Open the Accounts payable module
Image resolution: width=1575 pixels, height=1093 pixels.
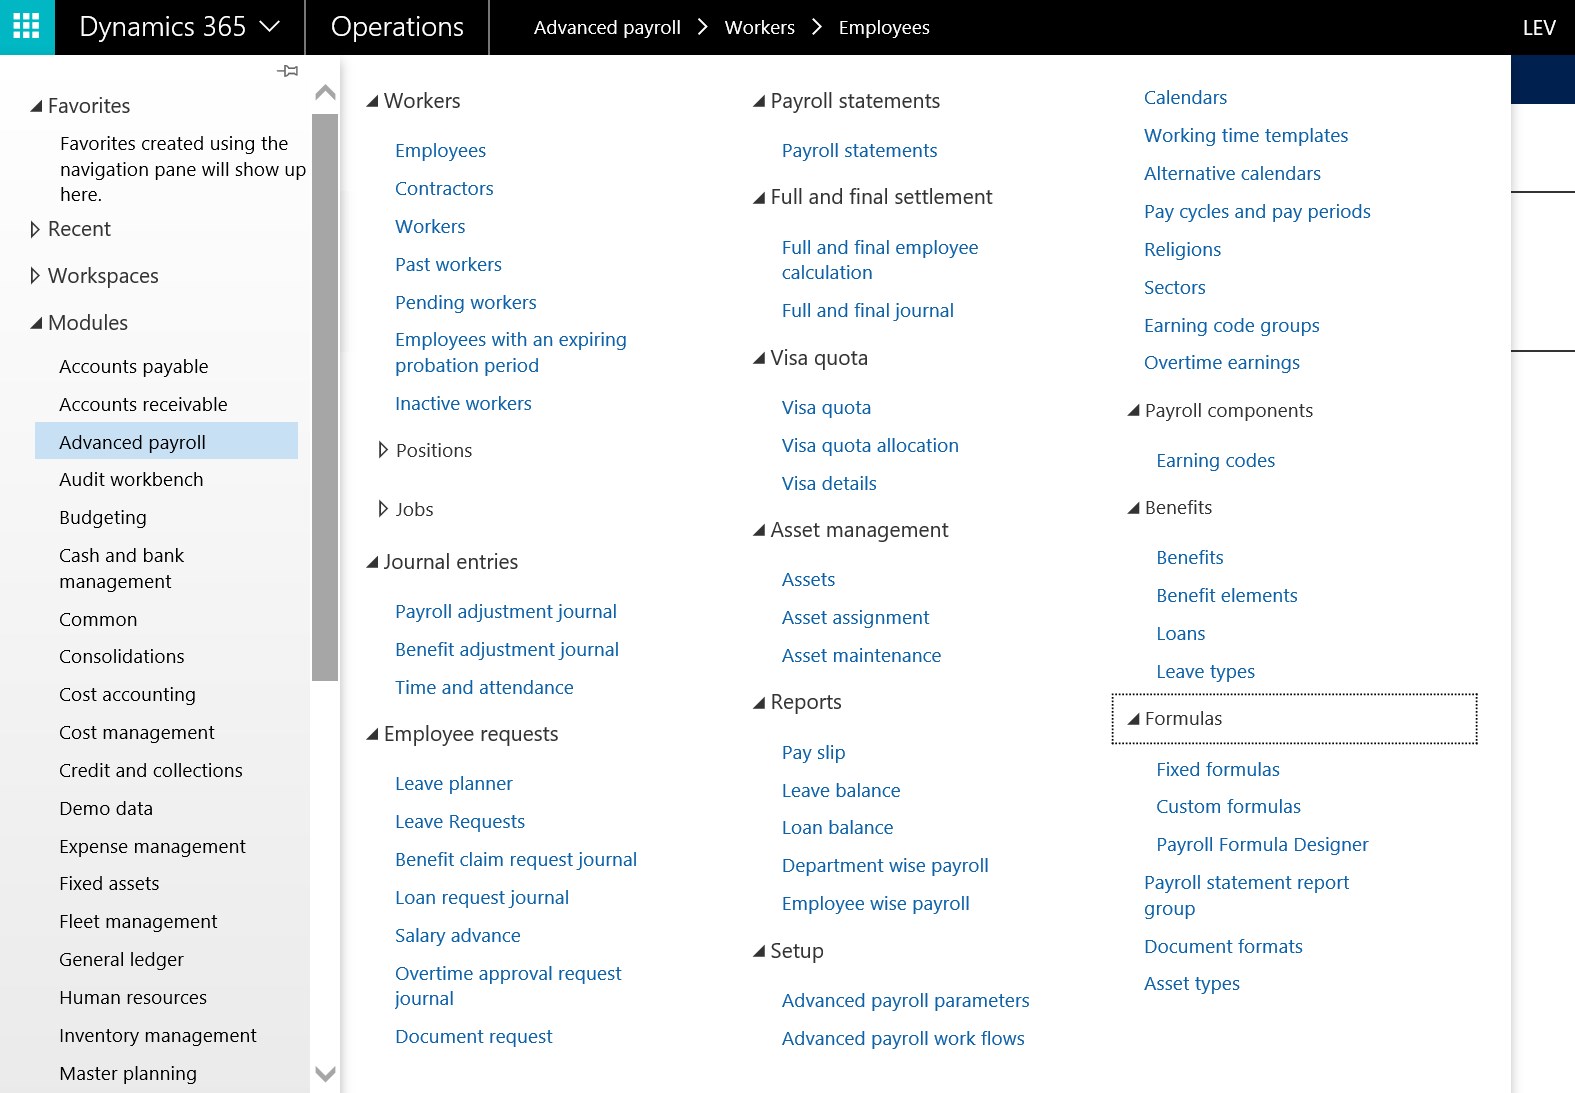[x=134, y=367]
